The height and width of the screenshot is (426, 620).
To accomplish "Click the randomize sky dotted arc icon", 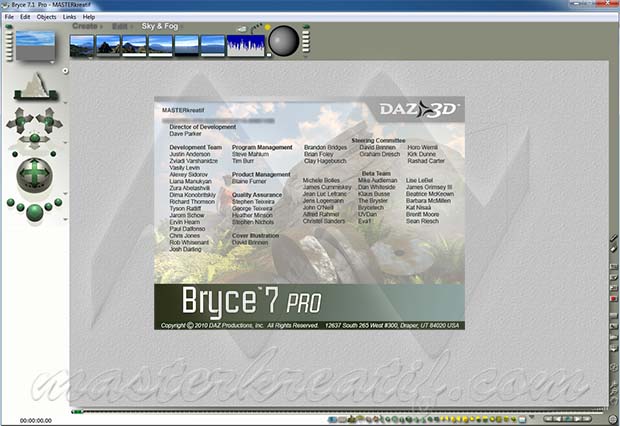I will [x=256, y=28].
